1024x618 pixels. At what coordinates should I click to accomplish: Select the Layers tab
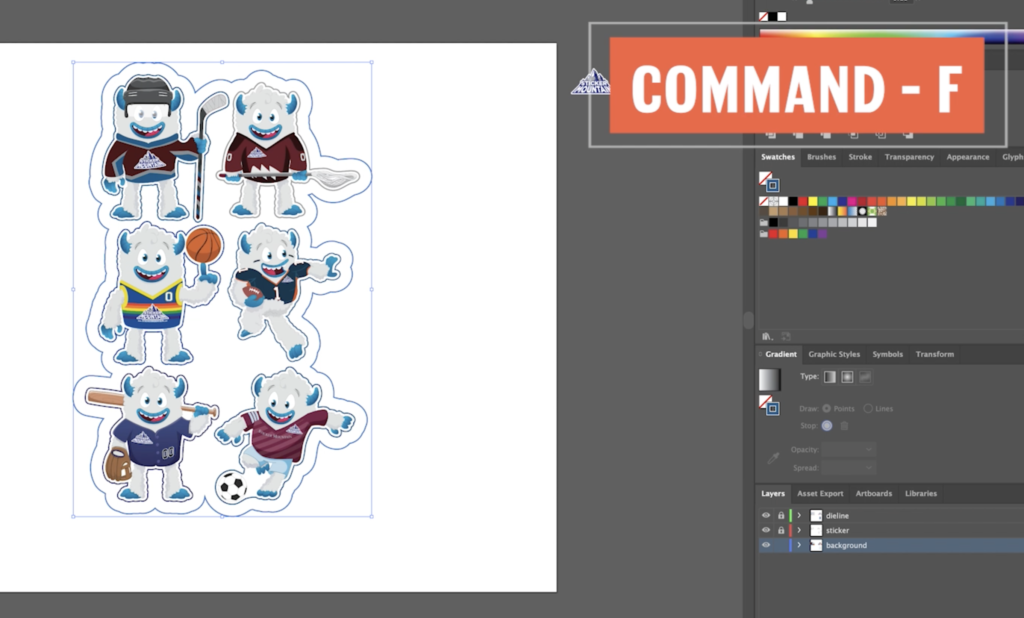point(773,493)
